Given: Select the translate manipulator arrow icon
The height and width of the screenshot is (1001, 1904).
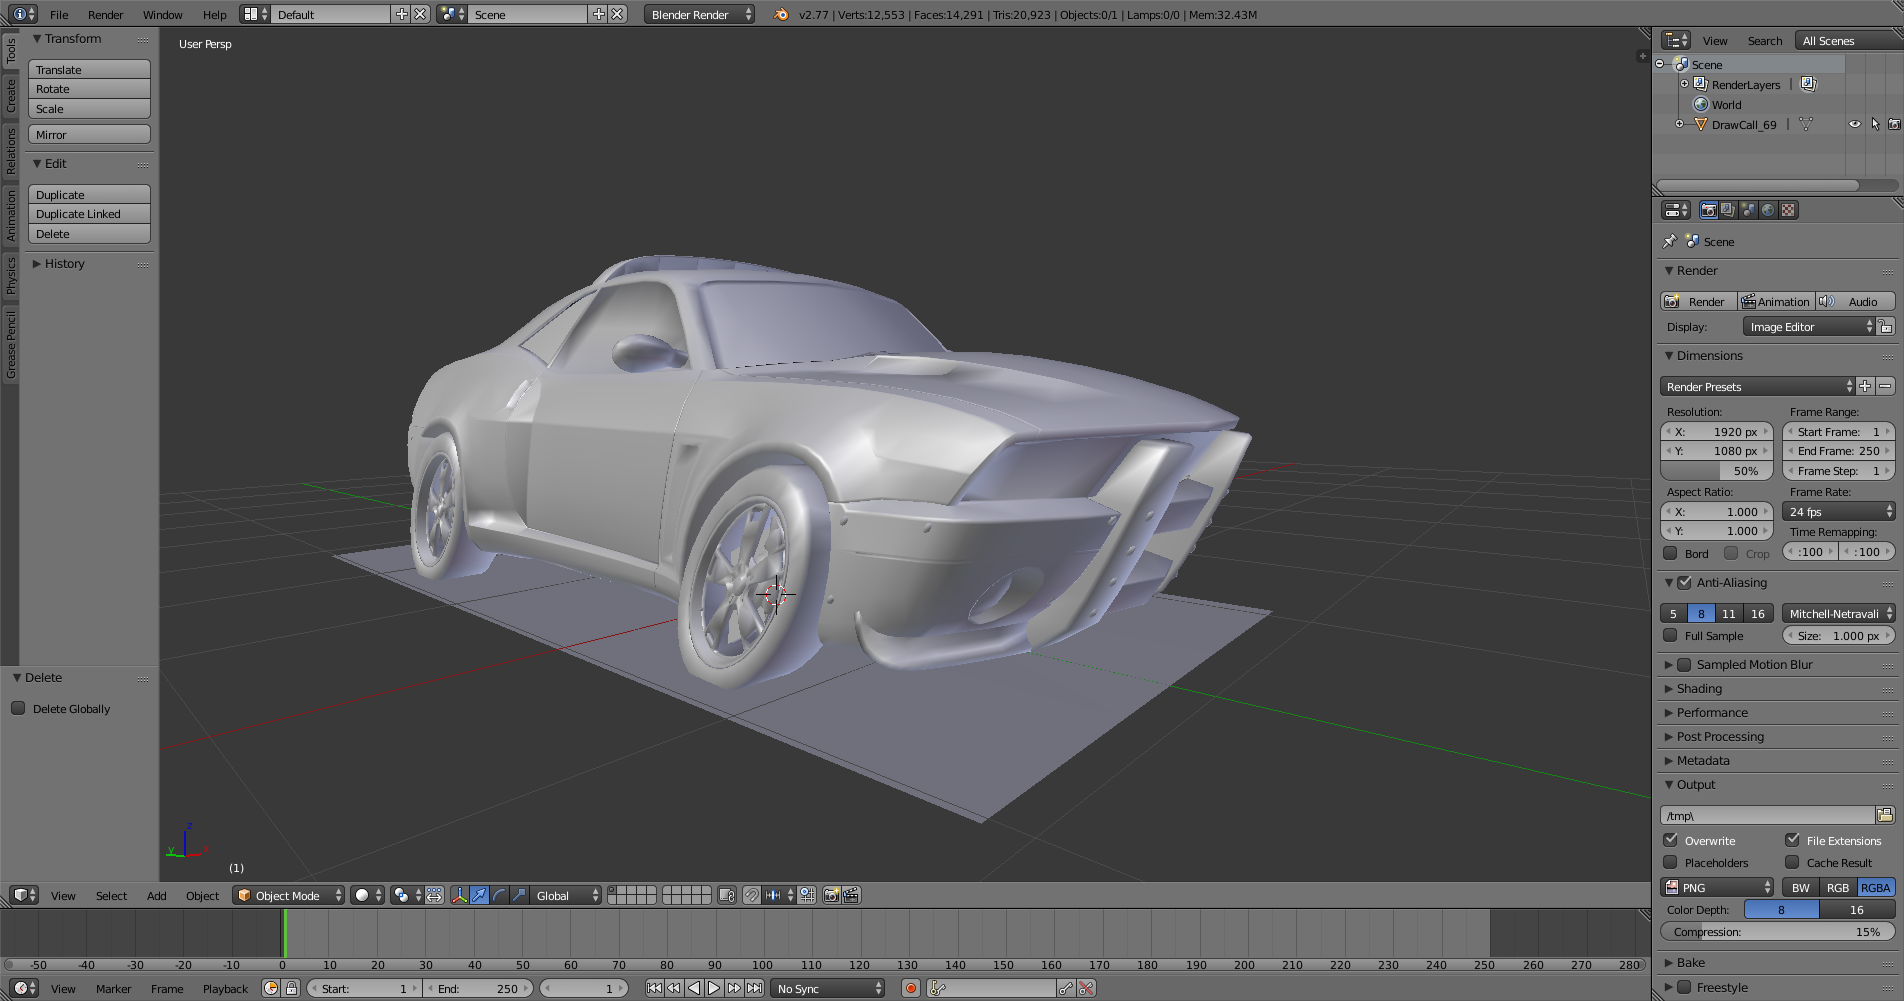Looking at the screenshot, I should coord(479,895).
